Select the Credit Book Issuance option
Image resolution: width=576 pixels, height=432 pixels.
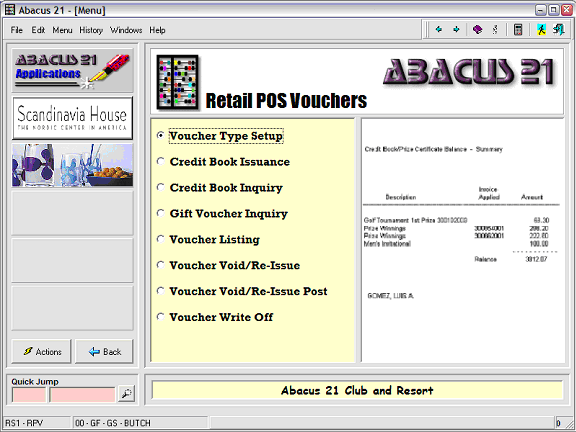click(224, 162)
